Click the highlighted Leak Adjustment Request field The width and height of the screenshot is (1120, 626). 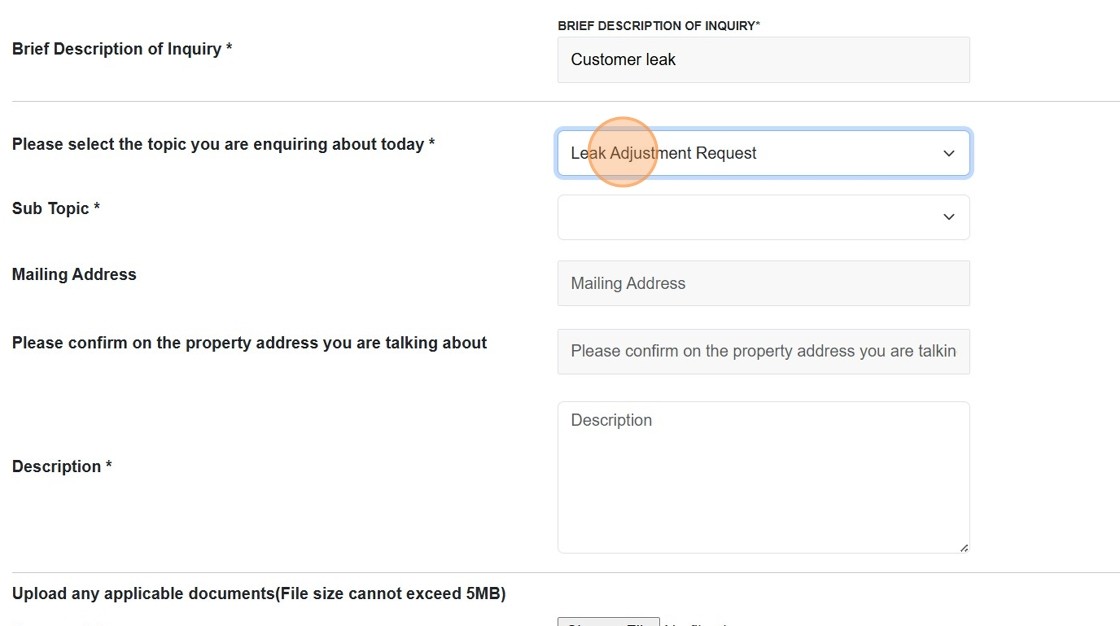[763, 152]
